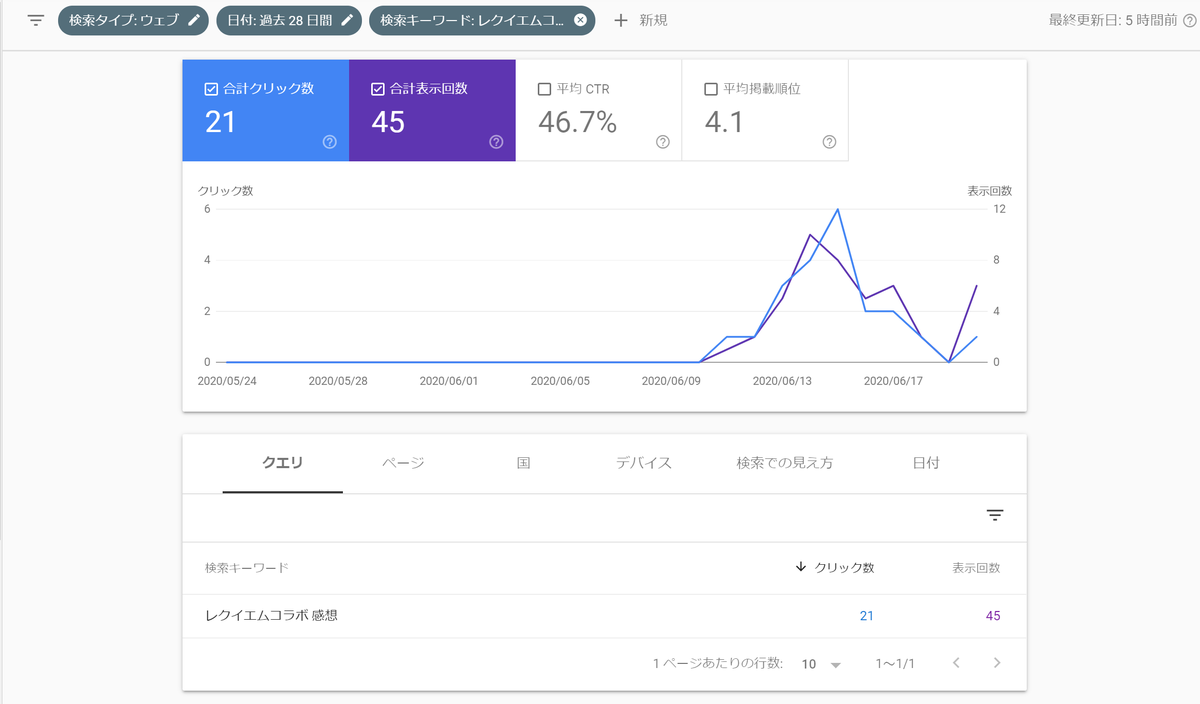Viewport: 1200px width, 704px height.
Task: Click the plus icon beside 新規
Action: [621, 20]
